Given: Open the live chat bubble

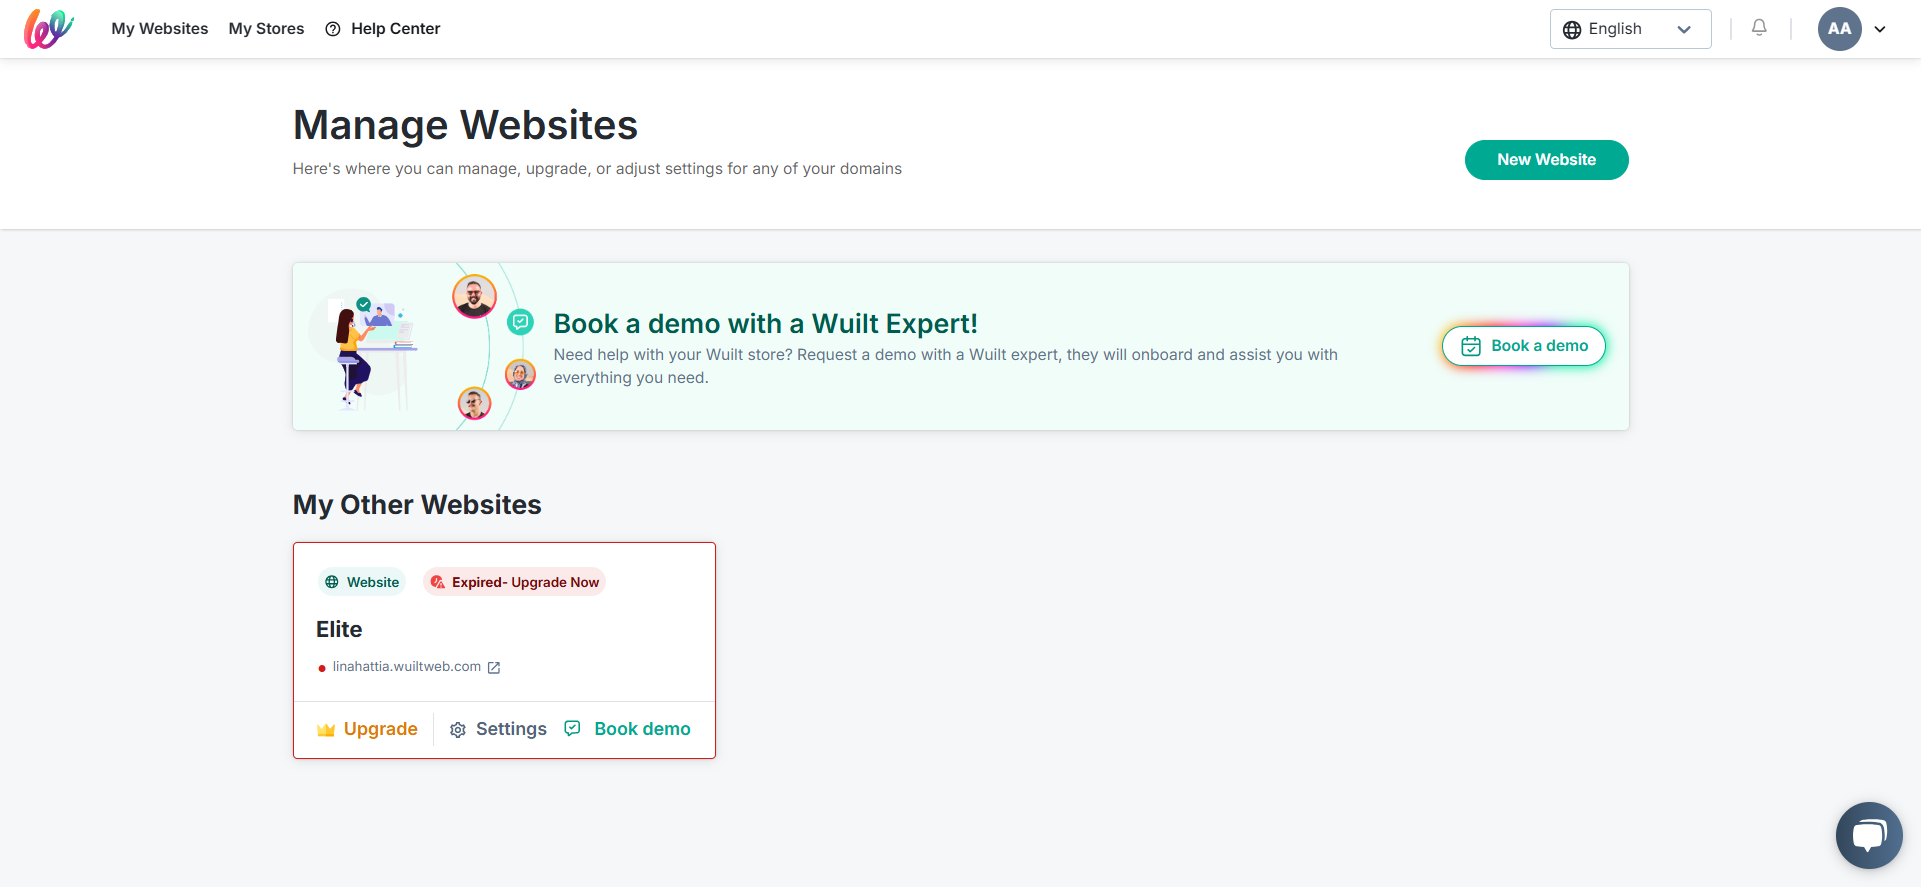Looking at the screenshot, I should (1868, 835).
